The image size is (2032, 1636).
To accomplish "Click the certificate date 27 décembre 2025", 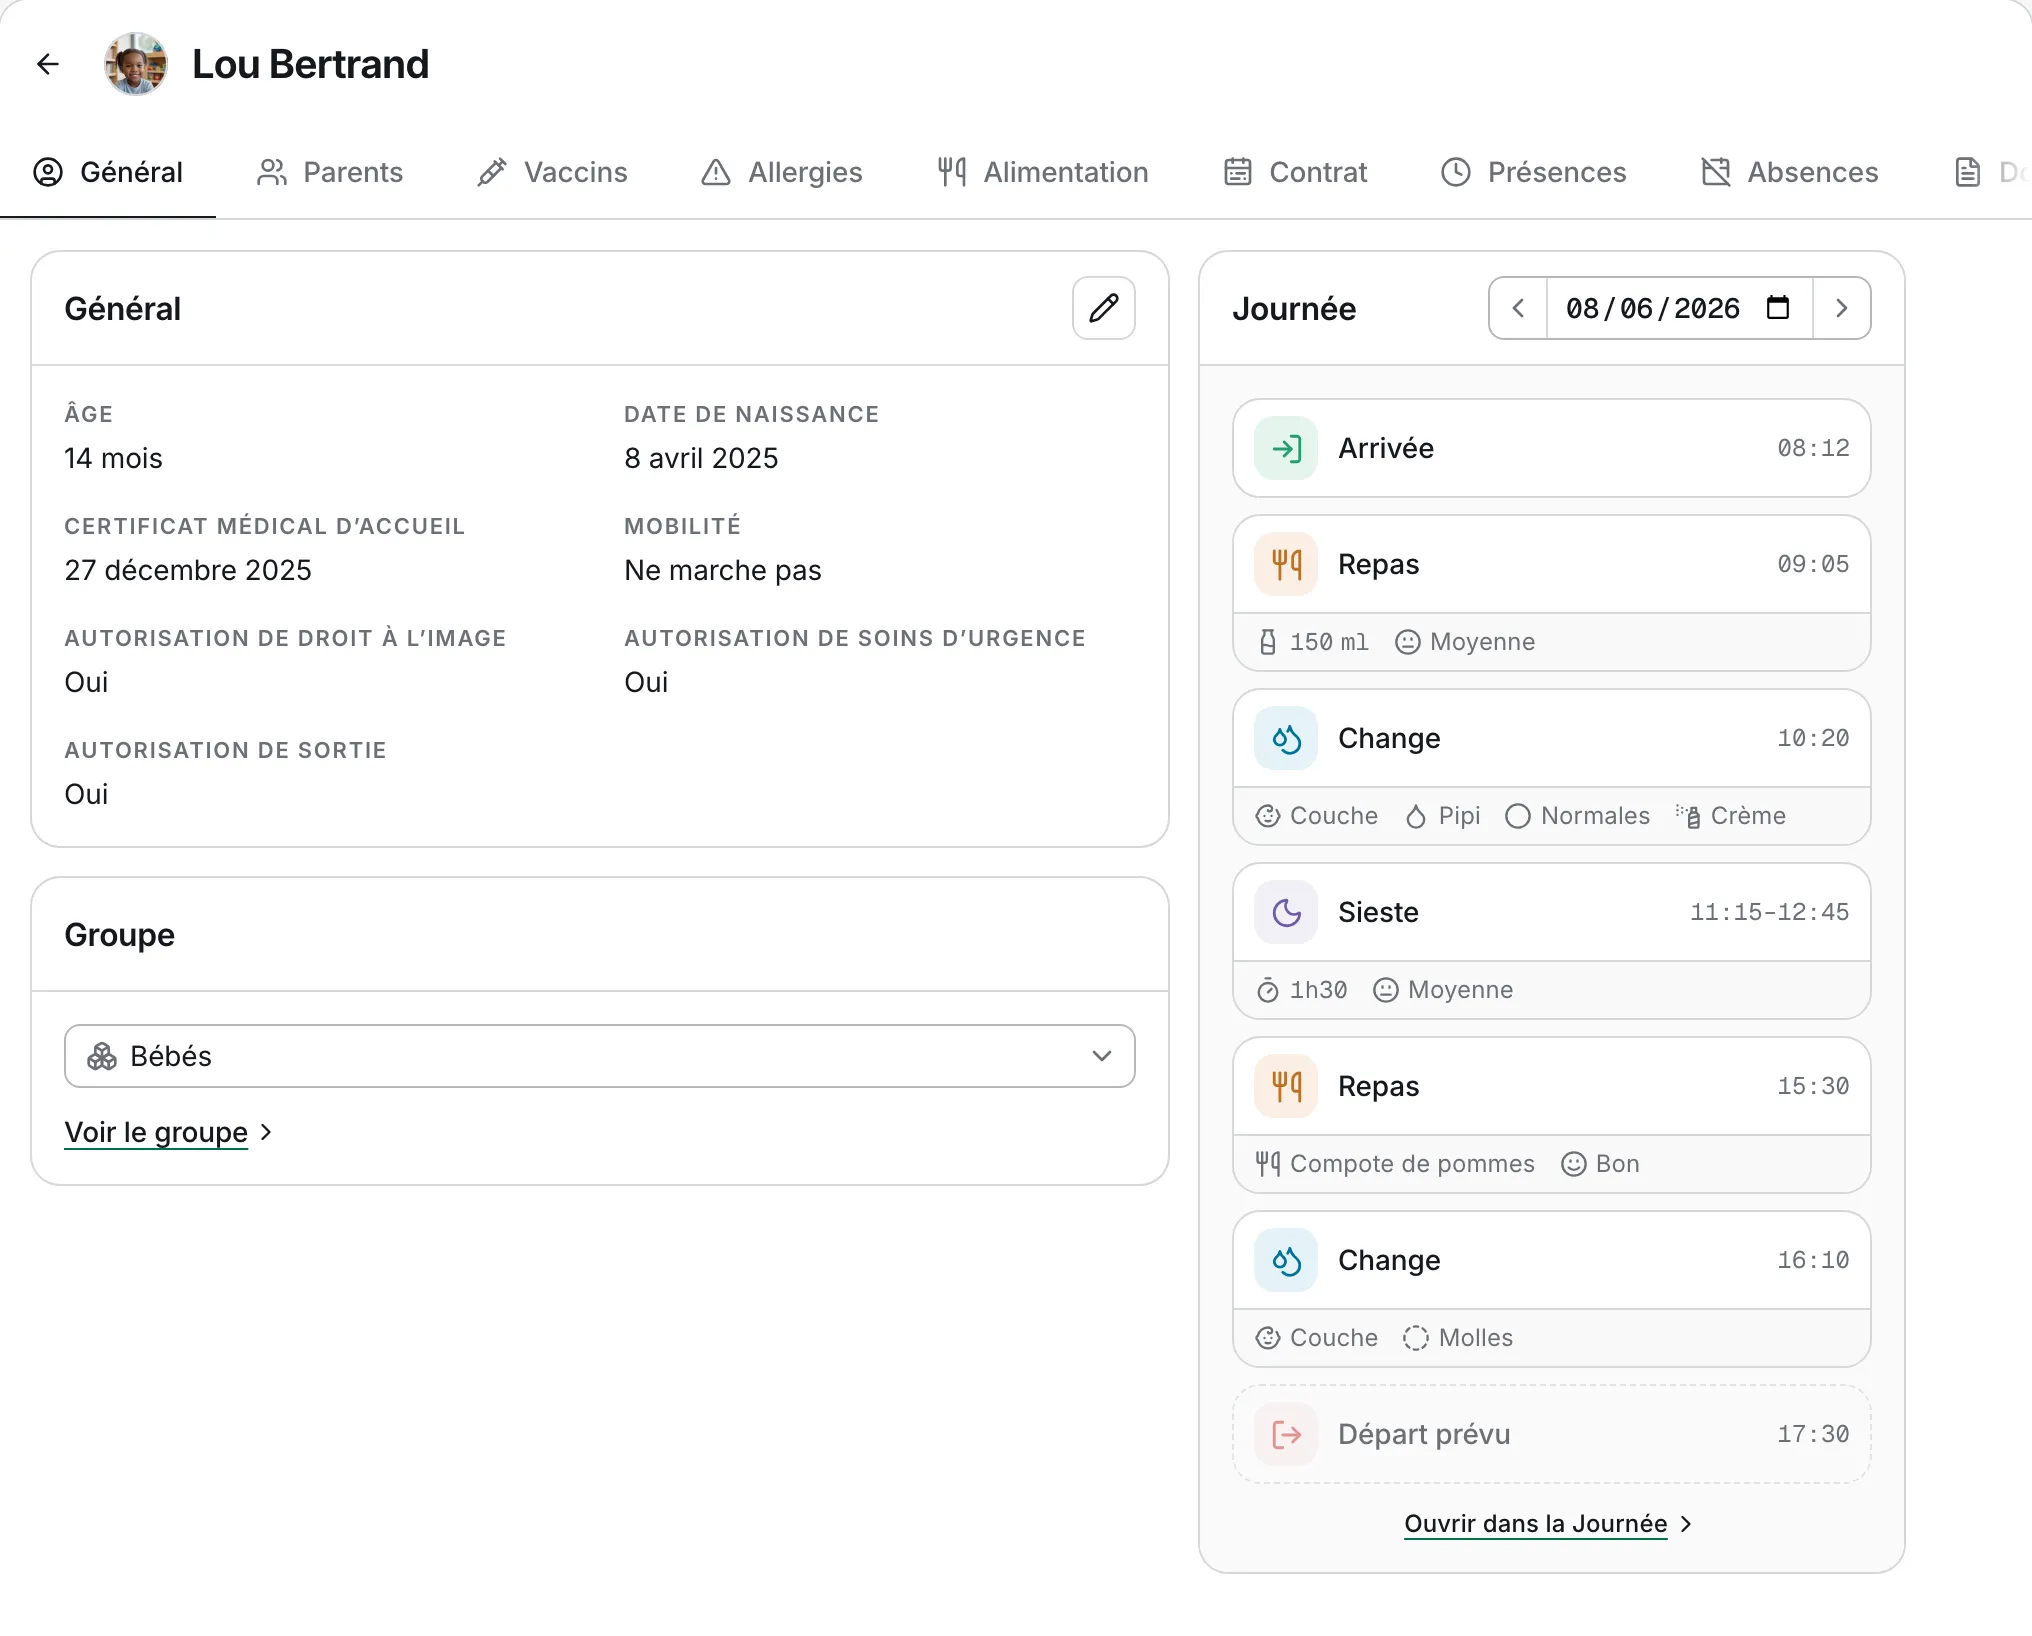I will (188, 570).
